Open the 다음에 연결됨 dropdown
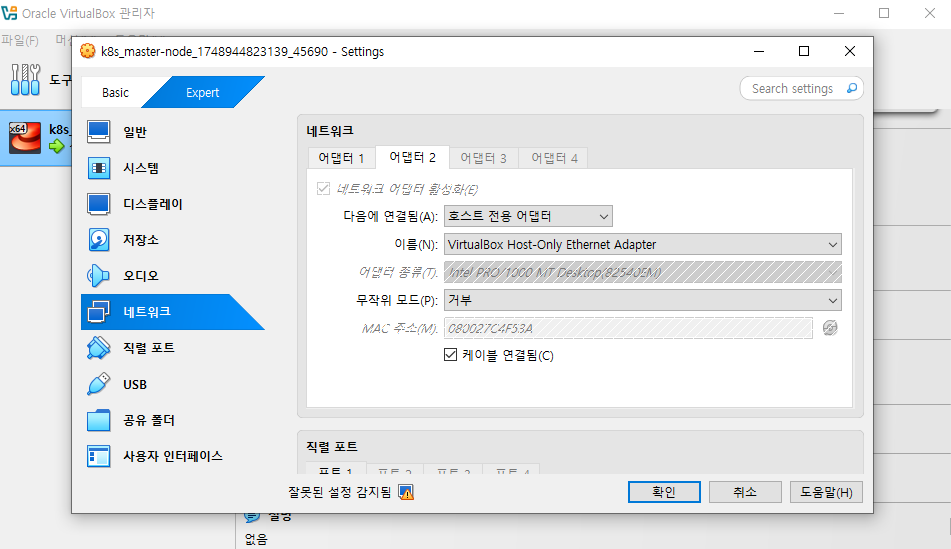Image resolution: width=951 pixels, height=549 pixels. (528, 216)
